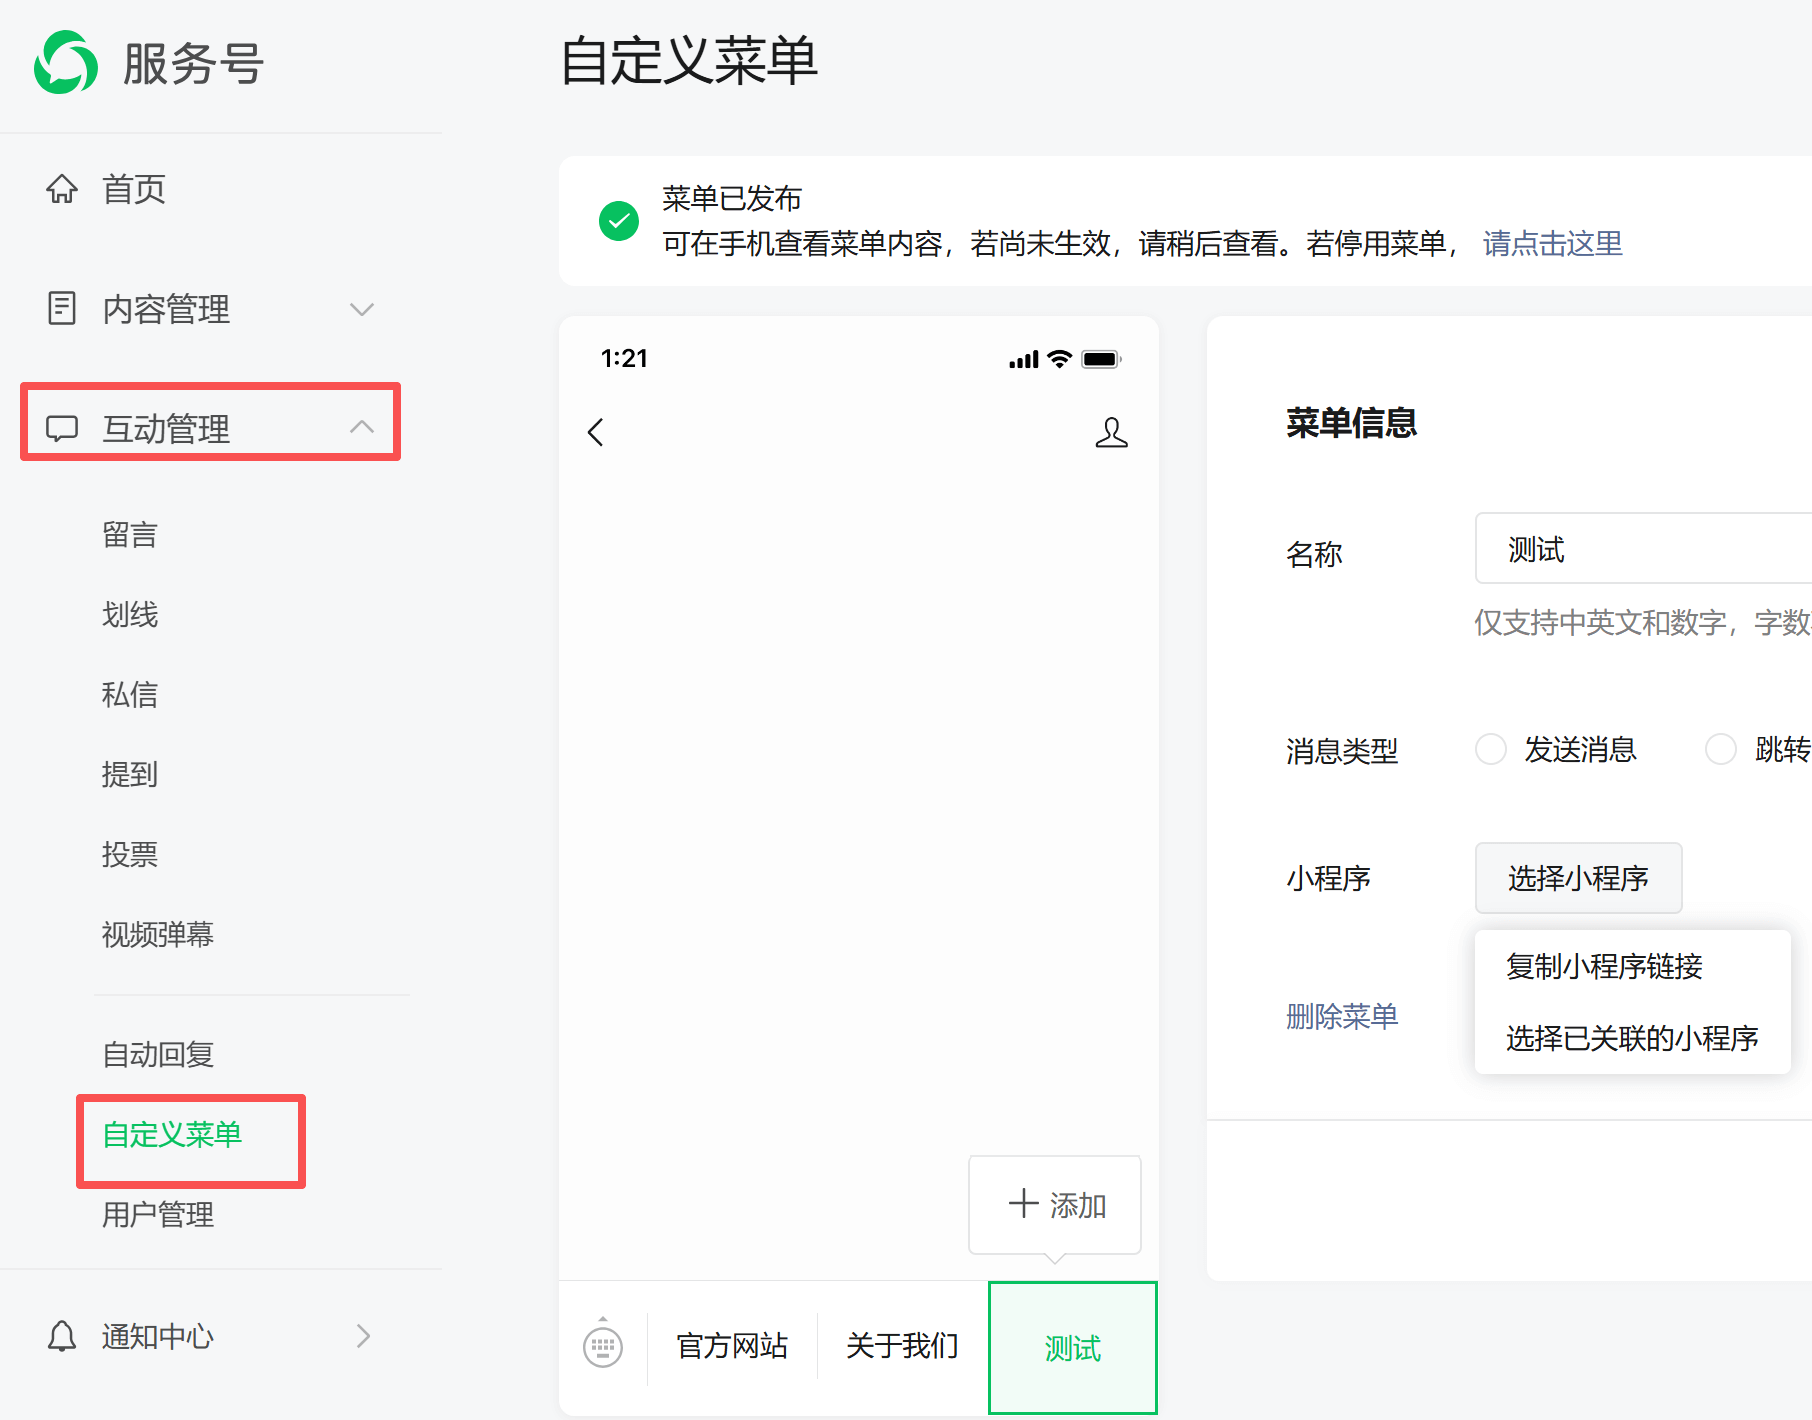
Task: Open the 自动回复 sidebar item
Action: pyautogui.click(x=158, y=1054)
